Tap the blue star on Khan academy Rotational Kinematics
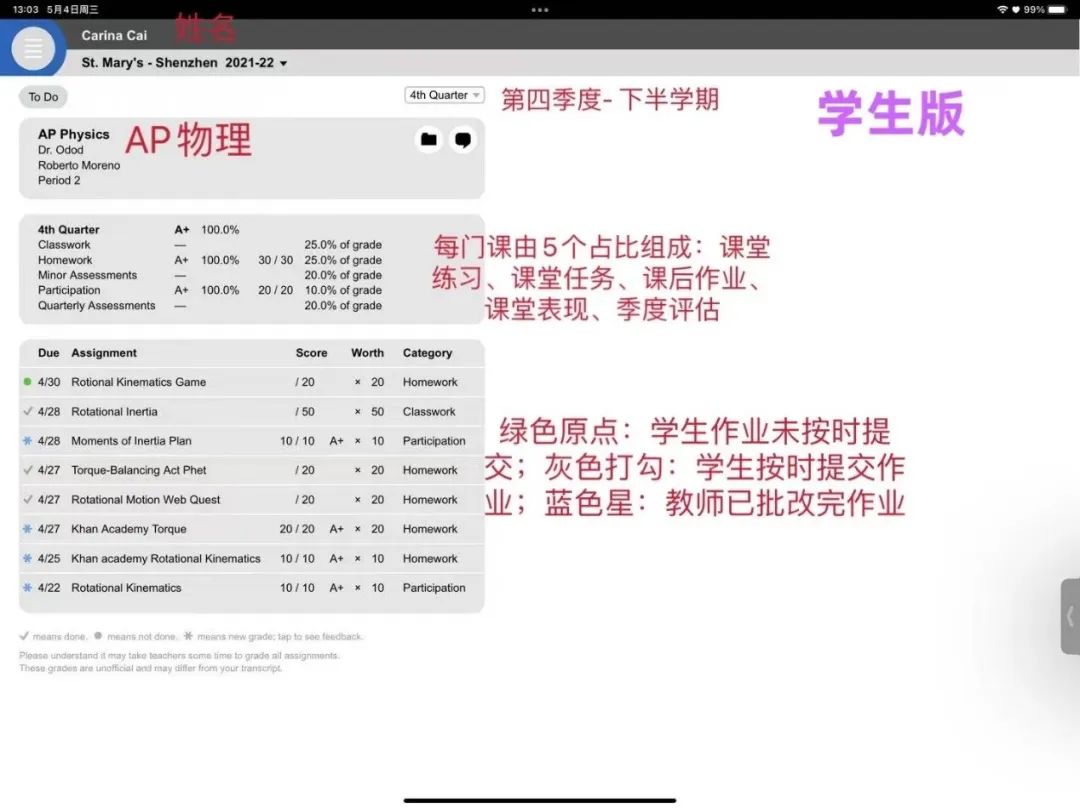Screen dimensions: 1080x809 click(28, 558)
